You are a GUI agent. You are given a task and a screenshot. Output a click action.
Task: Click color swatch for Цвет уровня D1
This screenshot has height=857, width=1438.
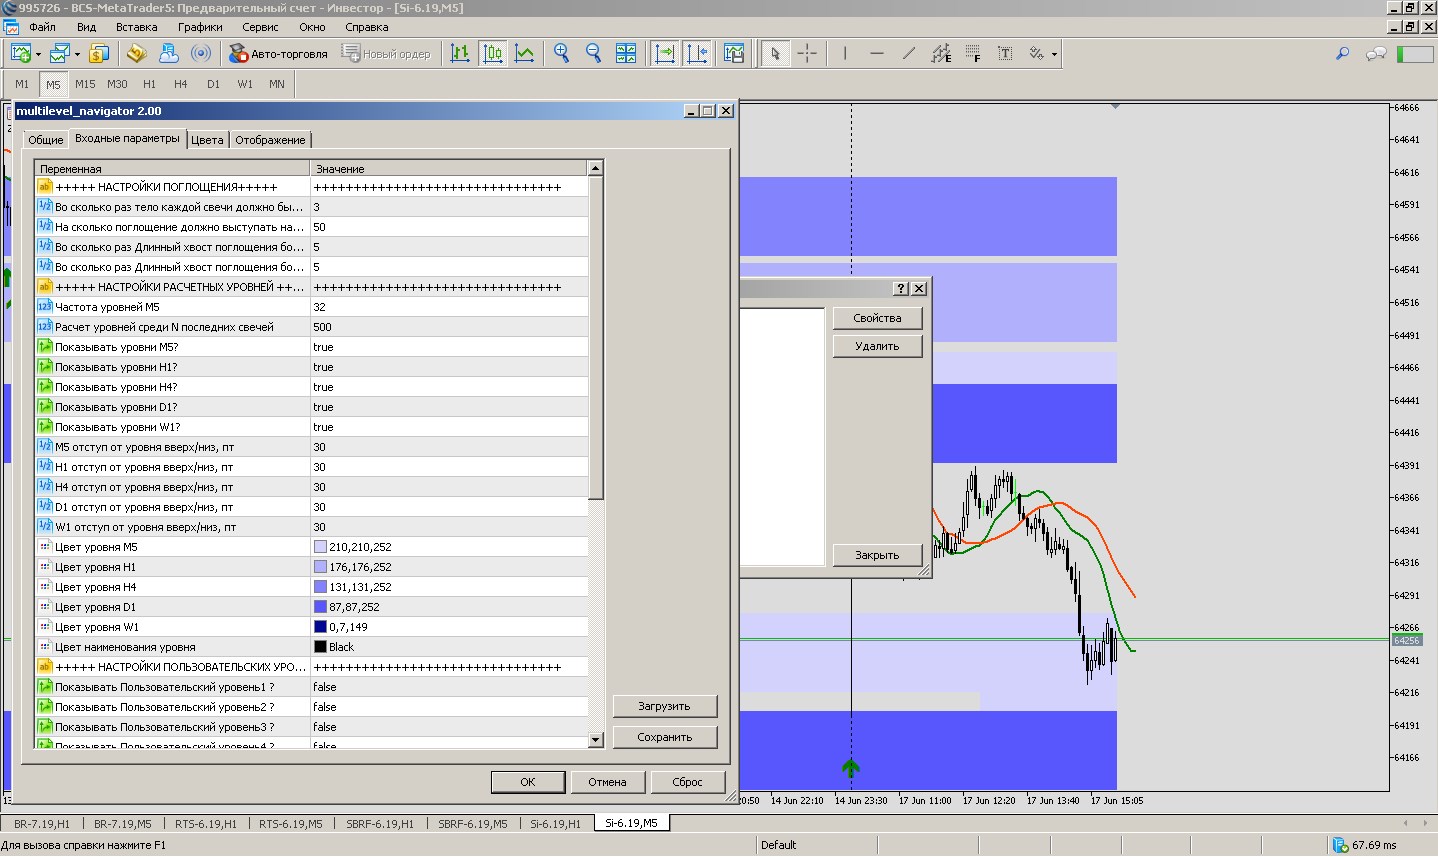(321, 607)
